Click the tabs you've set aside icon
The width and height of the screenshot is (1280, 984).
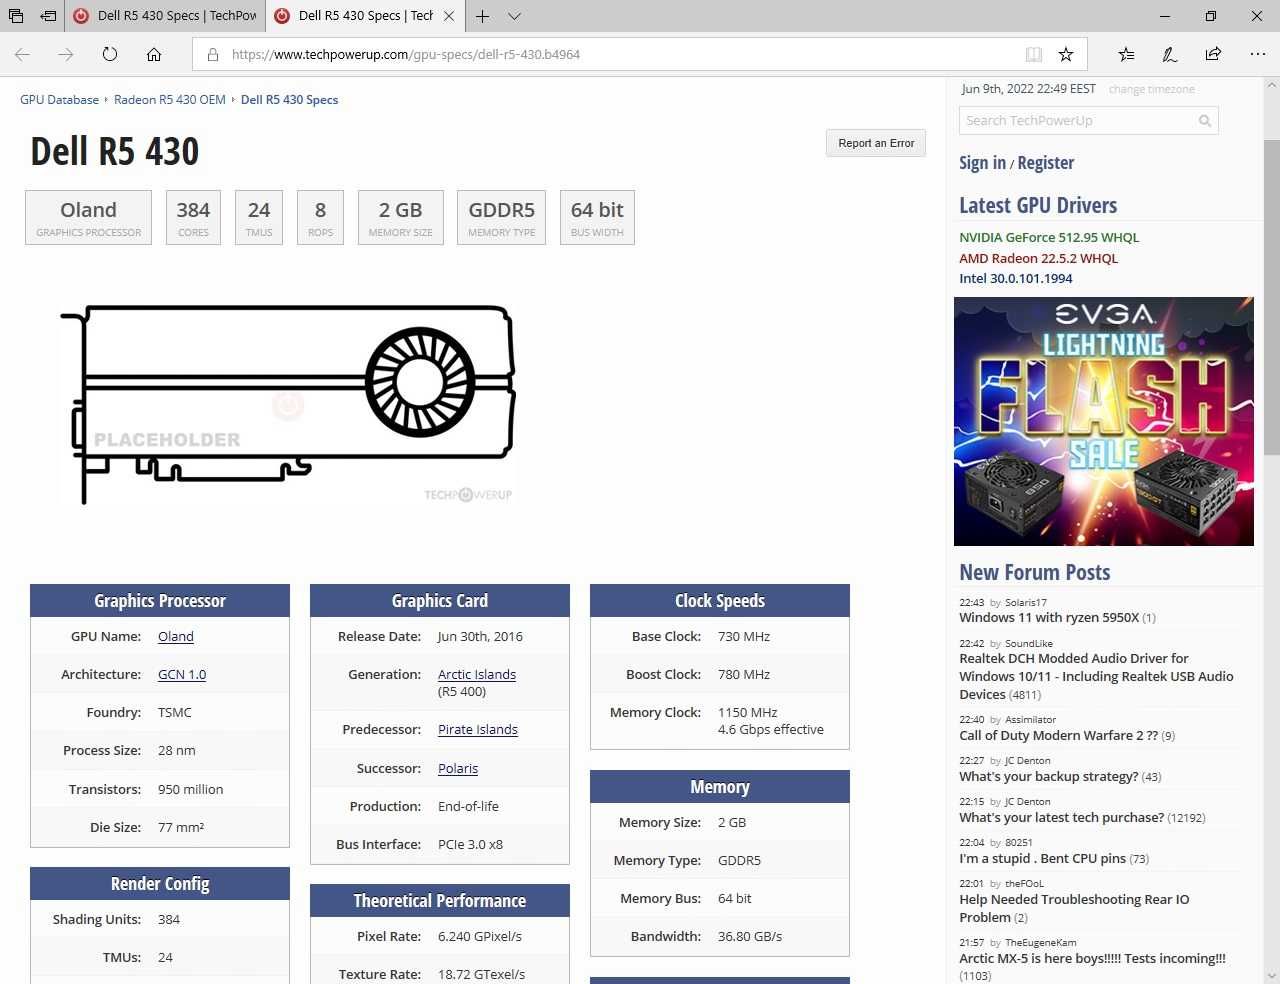(16, 16)
